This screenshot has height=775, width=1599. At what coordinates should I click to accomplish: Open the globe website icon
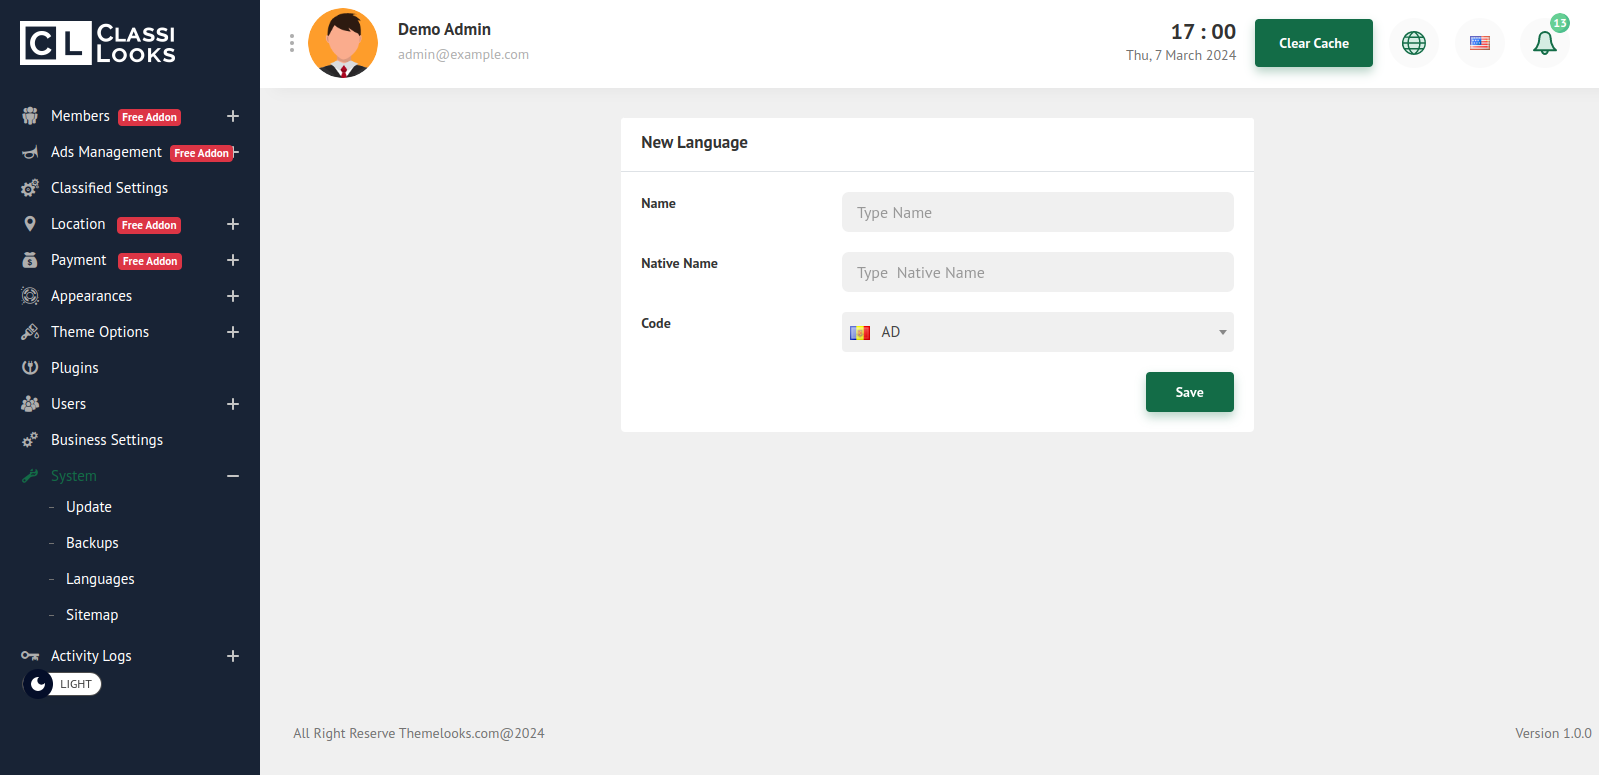point(1413,43)
